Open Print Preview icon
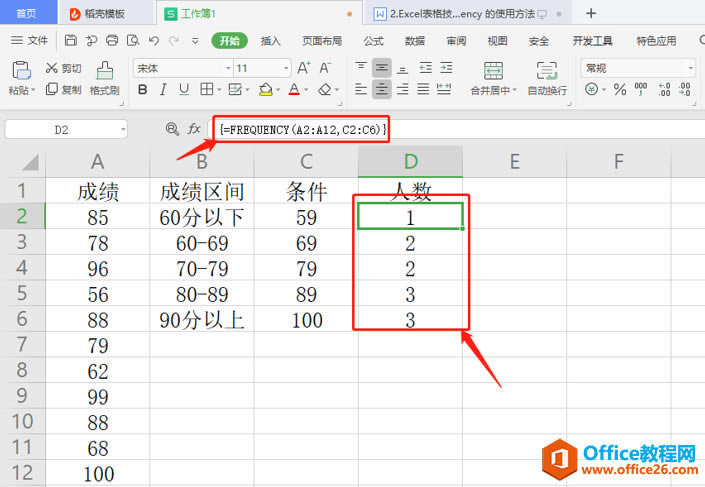This screenshot has height=487, width=705. click(133, 40)
